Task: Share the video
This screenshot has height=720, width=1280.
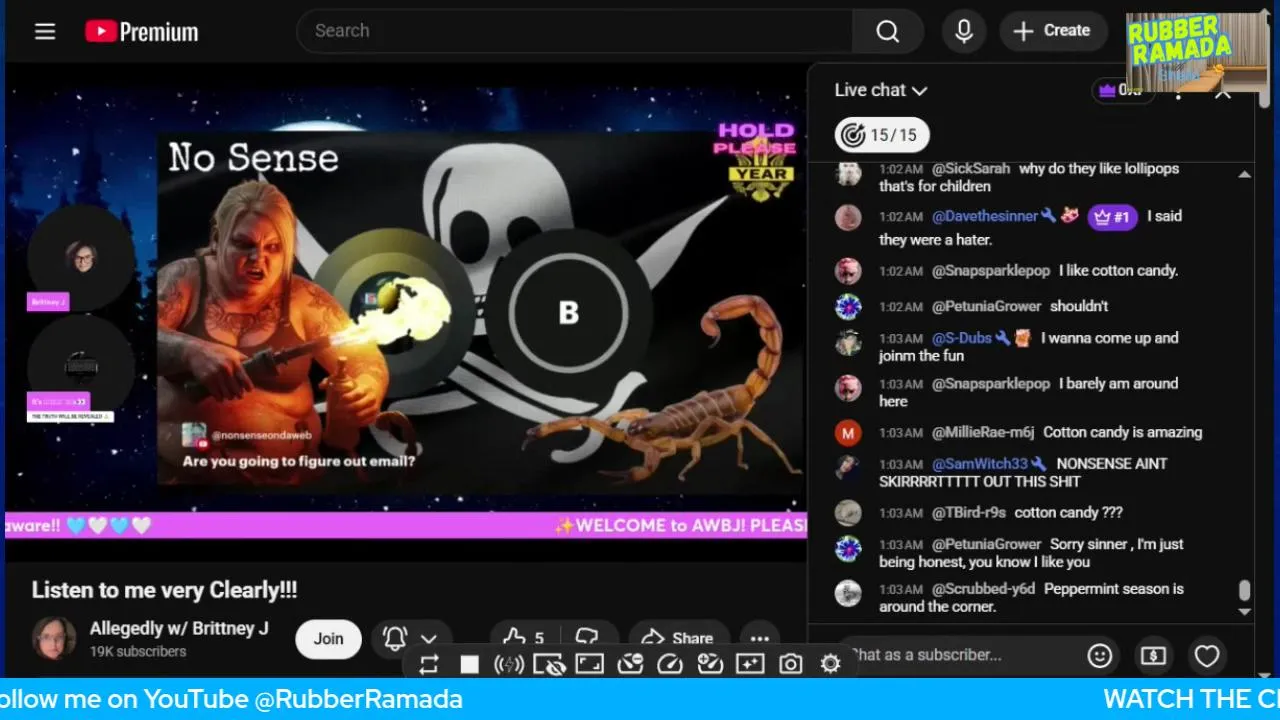Action: coord(678,638)
